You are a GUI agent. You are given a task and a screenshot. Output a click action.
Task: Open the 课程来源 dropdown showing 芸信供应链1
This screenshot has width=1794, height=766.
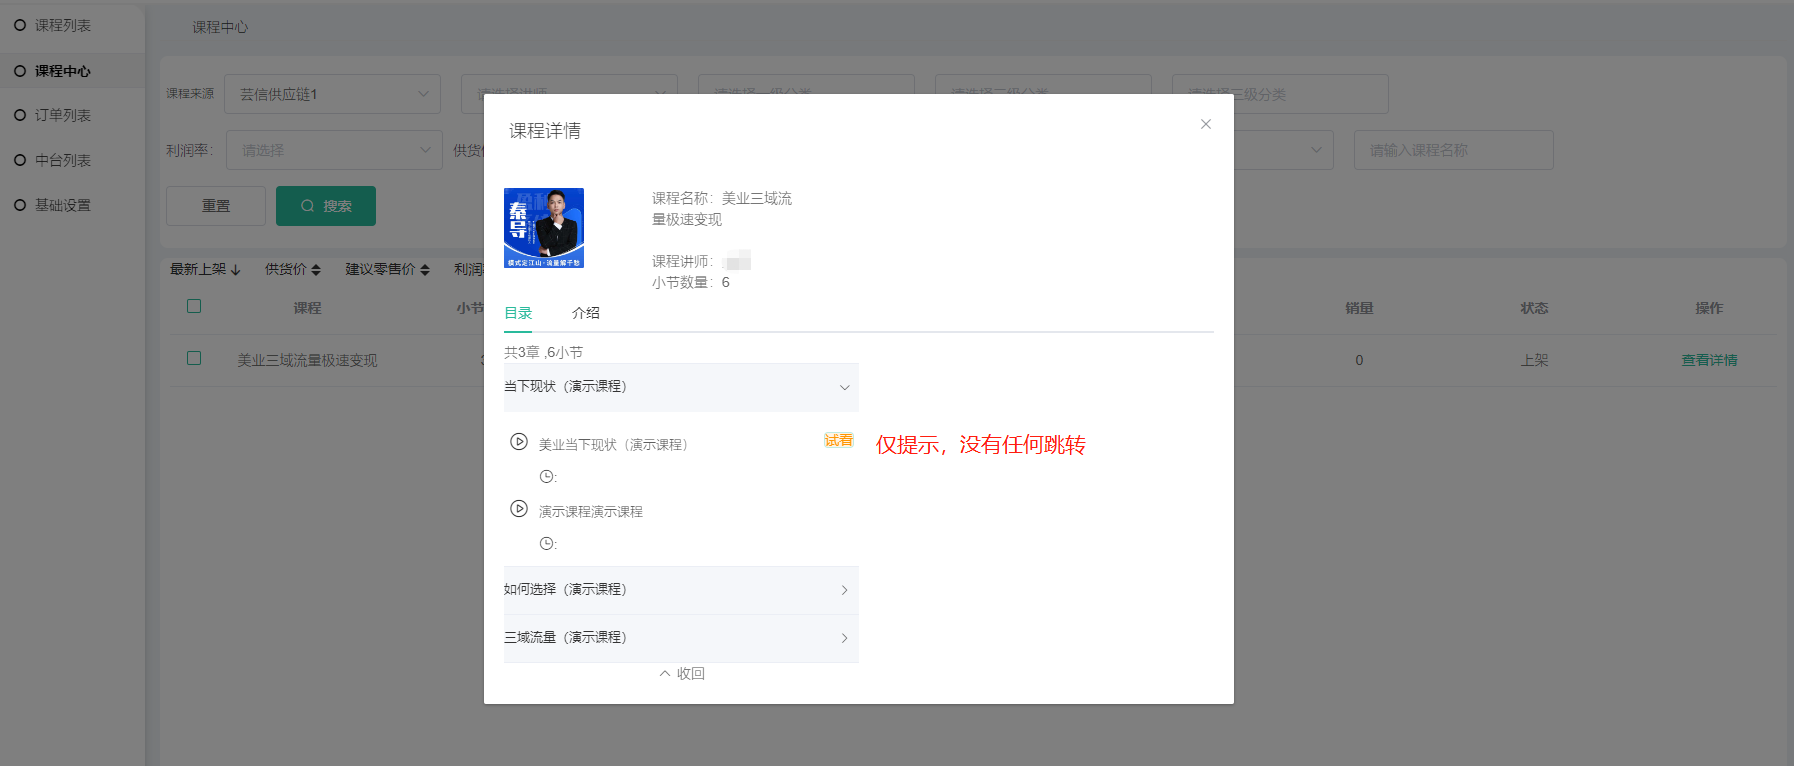(332, 94)
